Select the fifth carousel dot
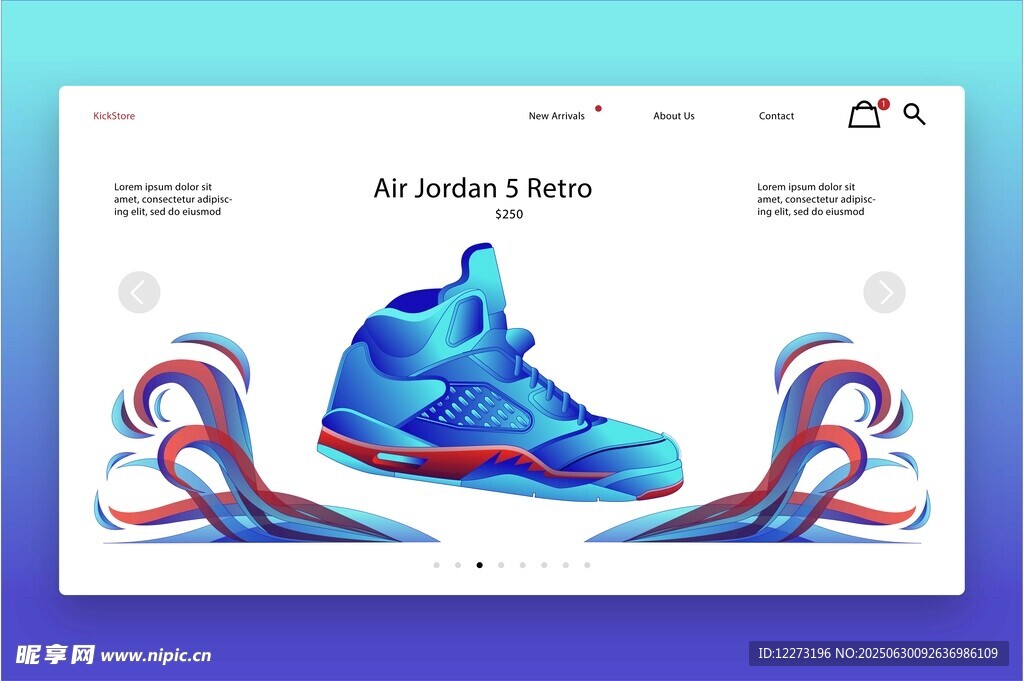The height and width of the screenshot is (681, 1024). 522,565
